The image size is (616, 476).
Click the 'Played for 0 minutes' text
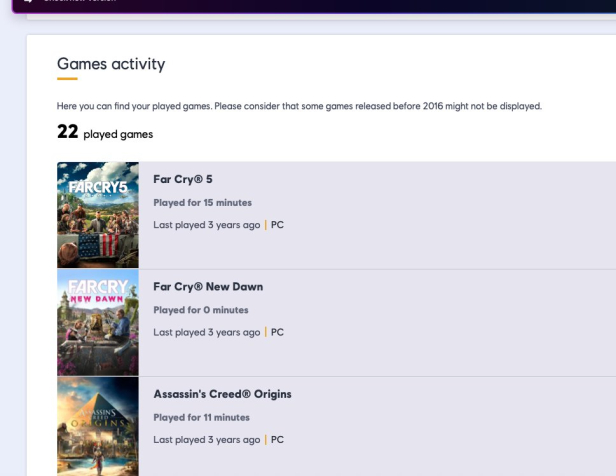200,310
